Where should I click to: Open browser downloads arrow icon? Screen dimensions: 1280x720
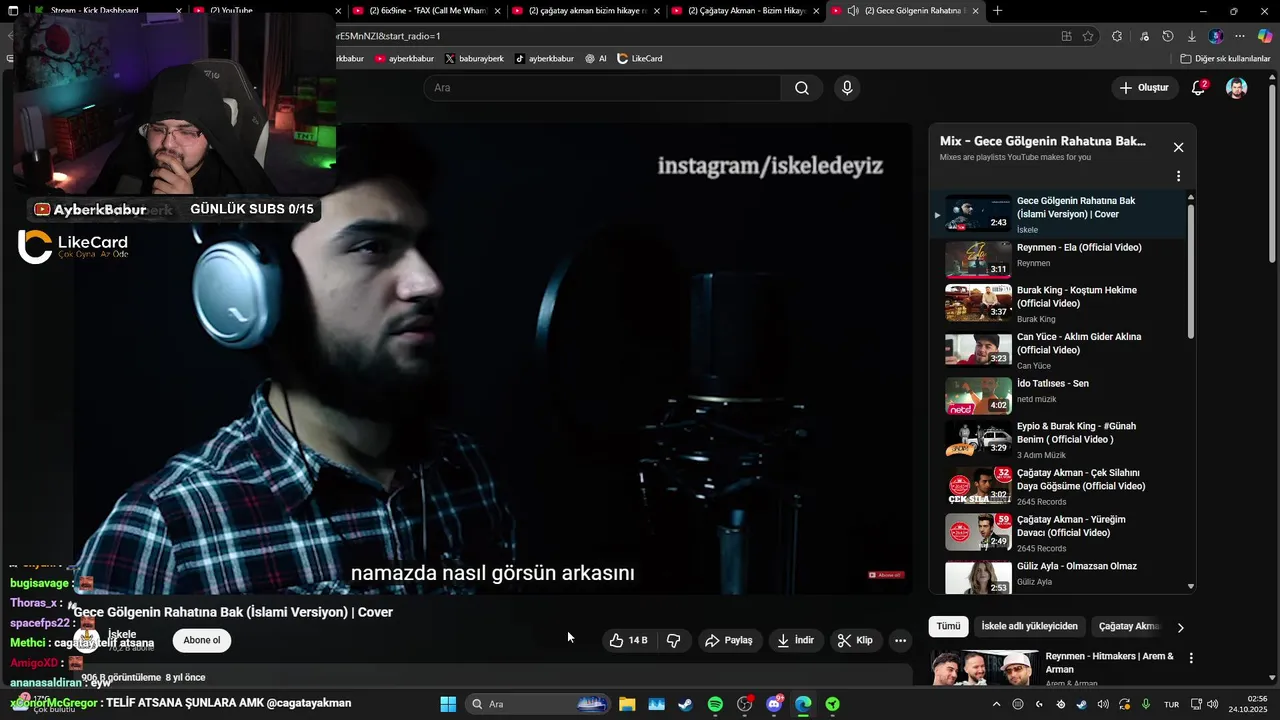click(1192, 36)
